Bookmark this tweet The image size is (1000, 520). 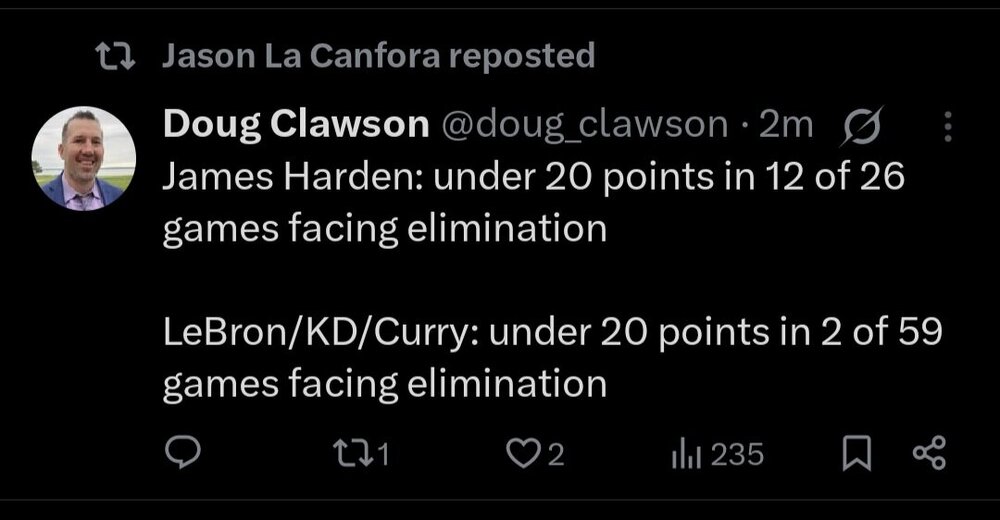click(x=853, y=455)
